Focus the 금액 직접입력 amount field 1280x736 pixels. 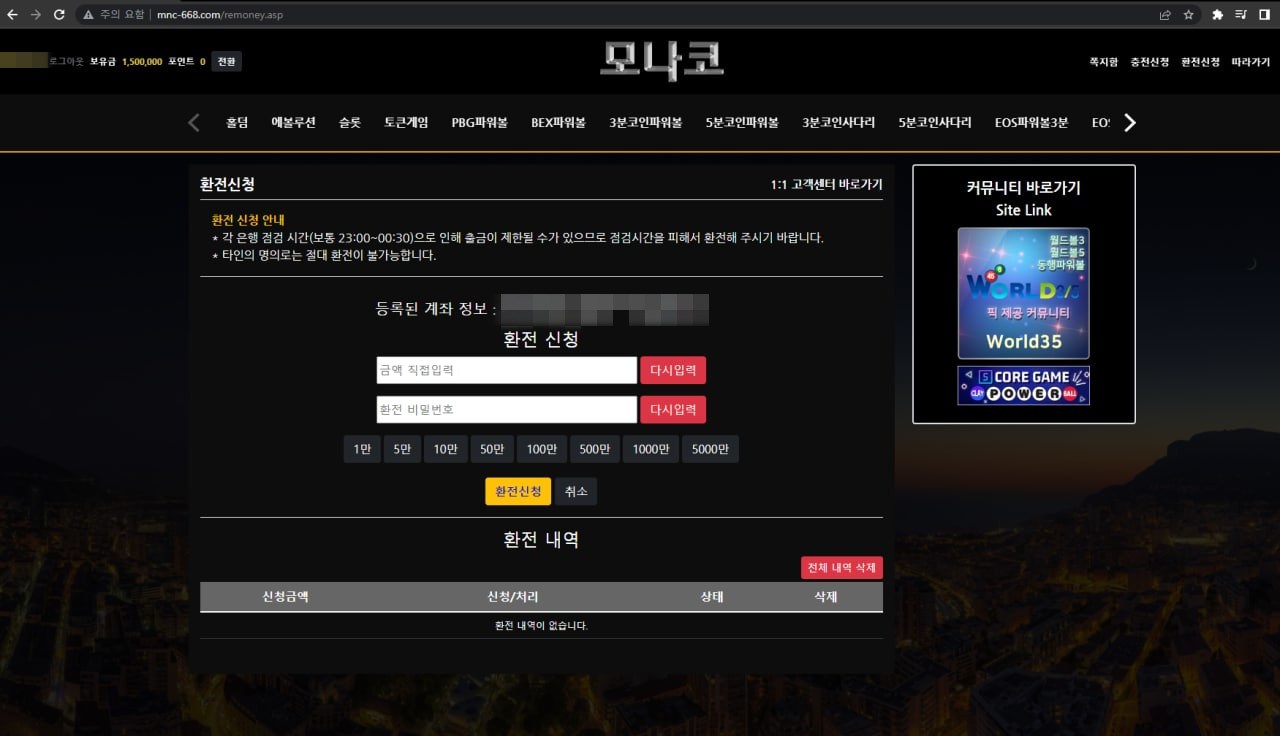pyautogui.click(x=507, y=370)
